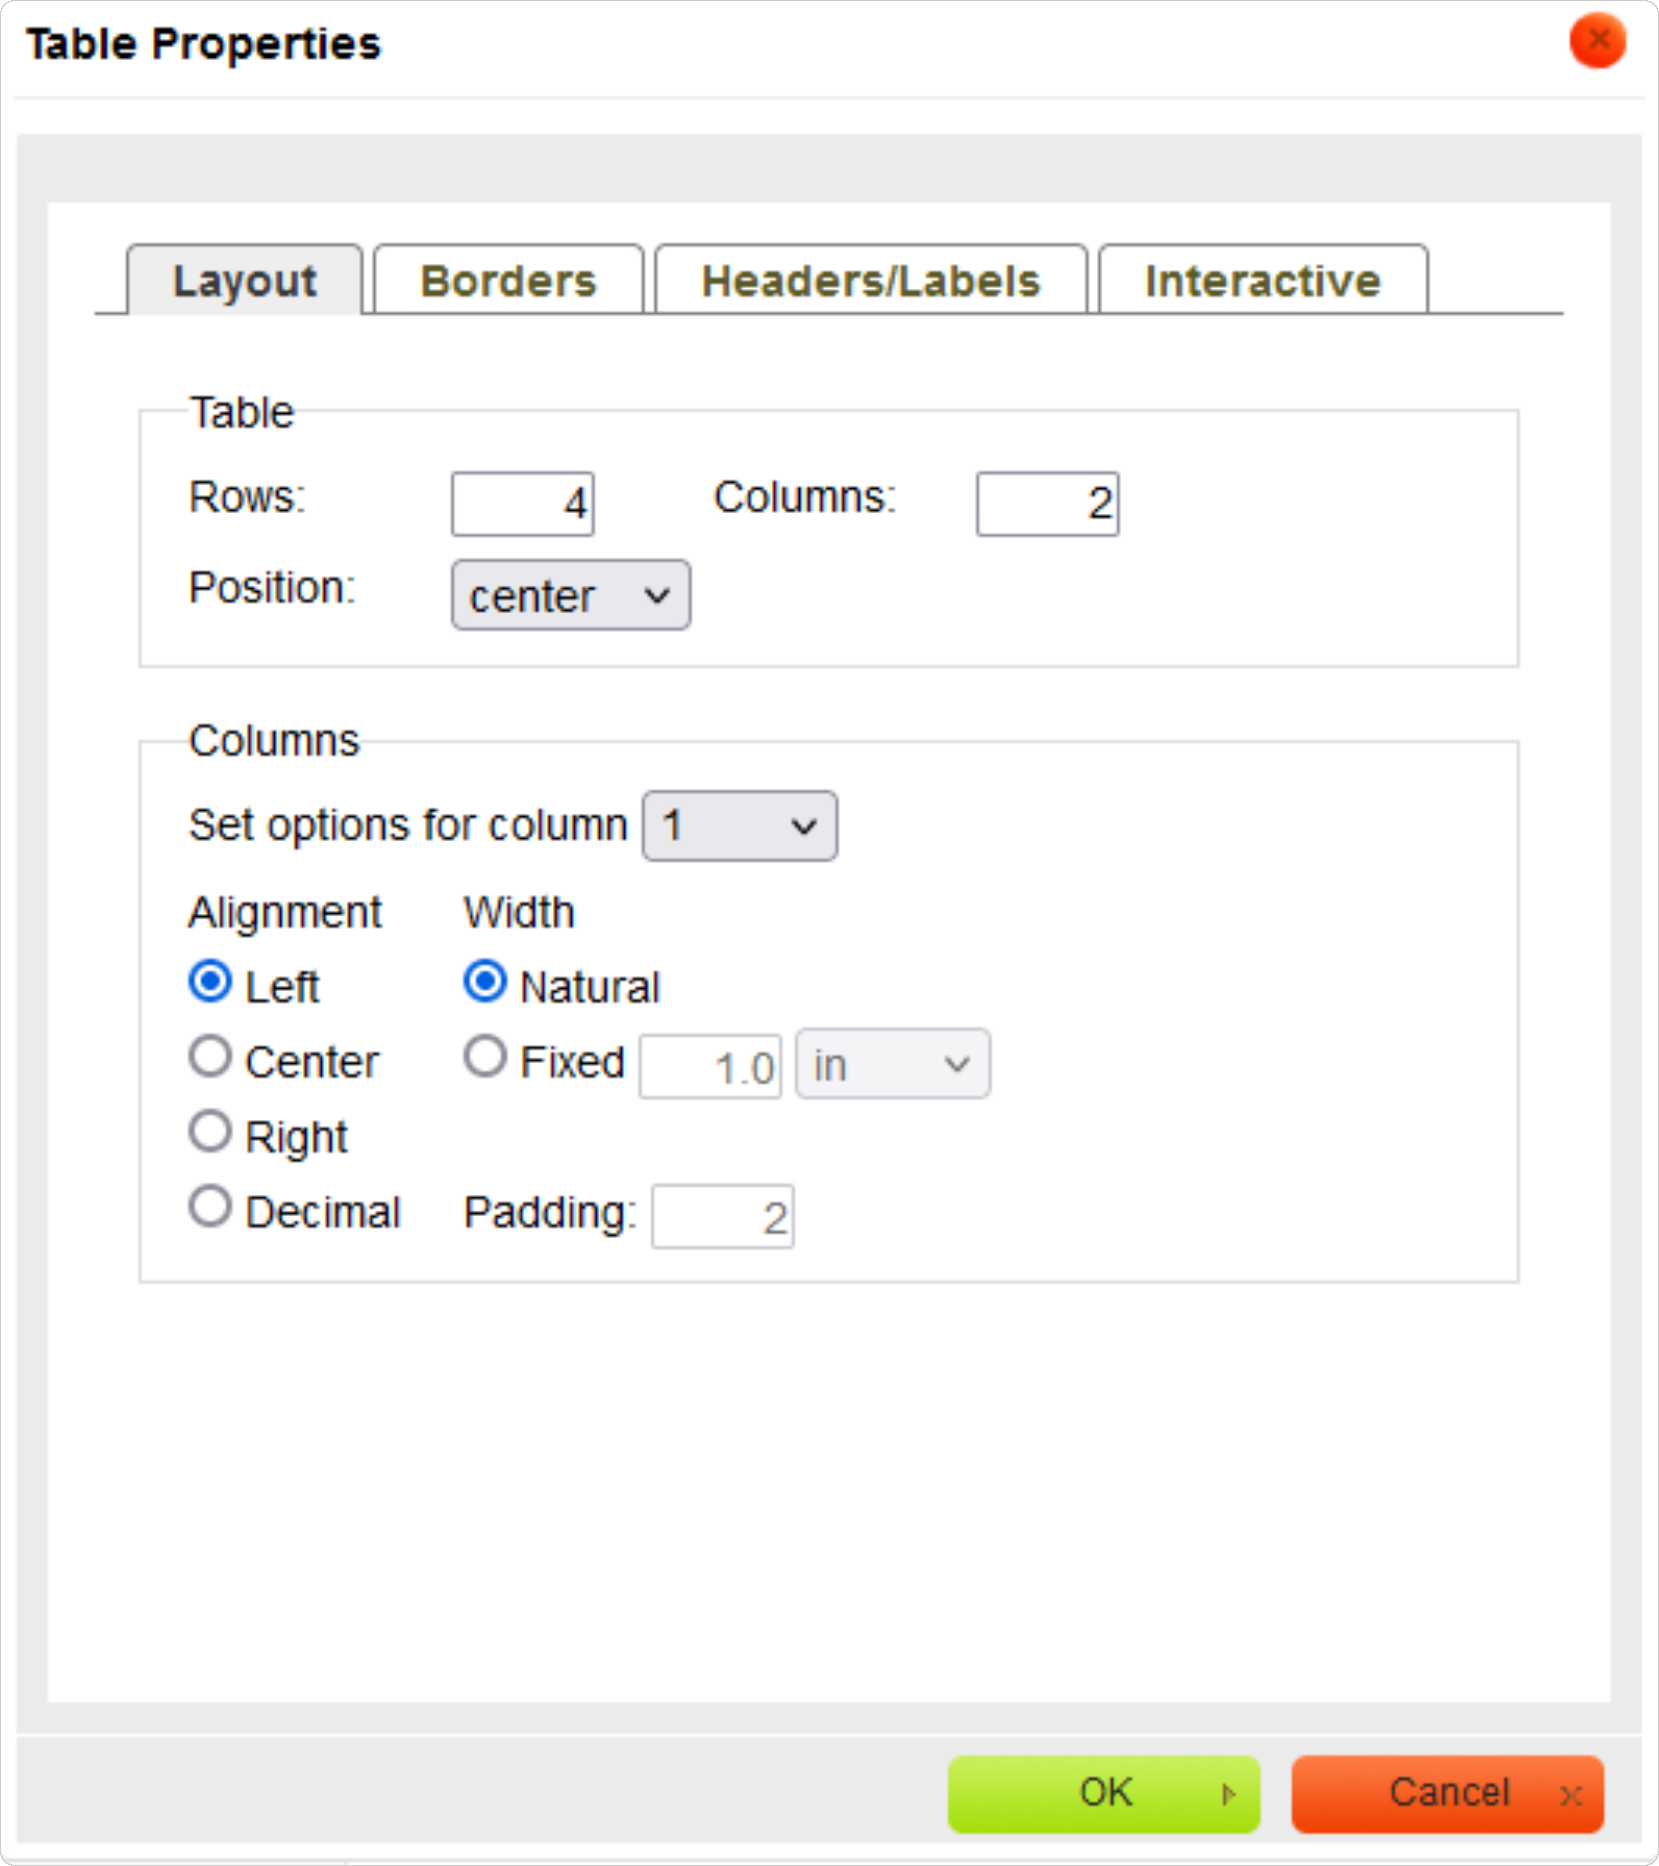The width and height of the screenshot is (1659, 1866).
Task: Click the x icon on Cancel button
Action: click(x=1571, y=1795)
